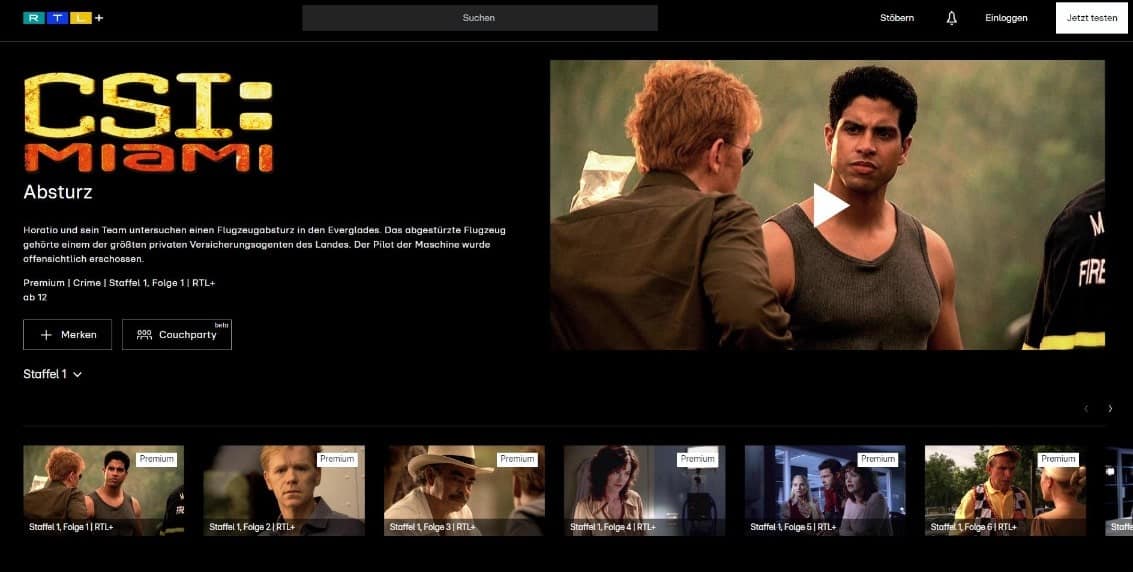
Task: Show next episodes with the right arrow
Action: pyautogui.click(x=1111, y=409)
